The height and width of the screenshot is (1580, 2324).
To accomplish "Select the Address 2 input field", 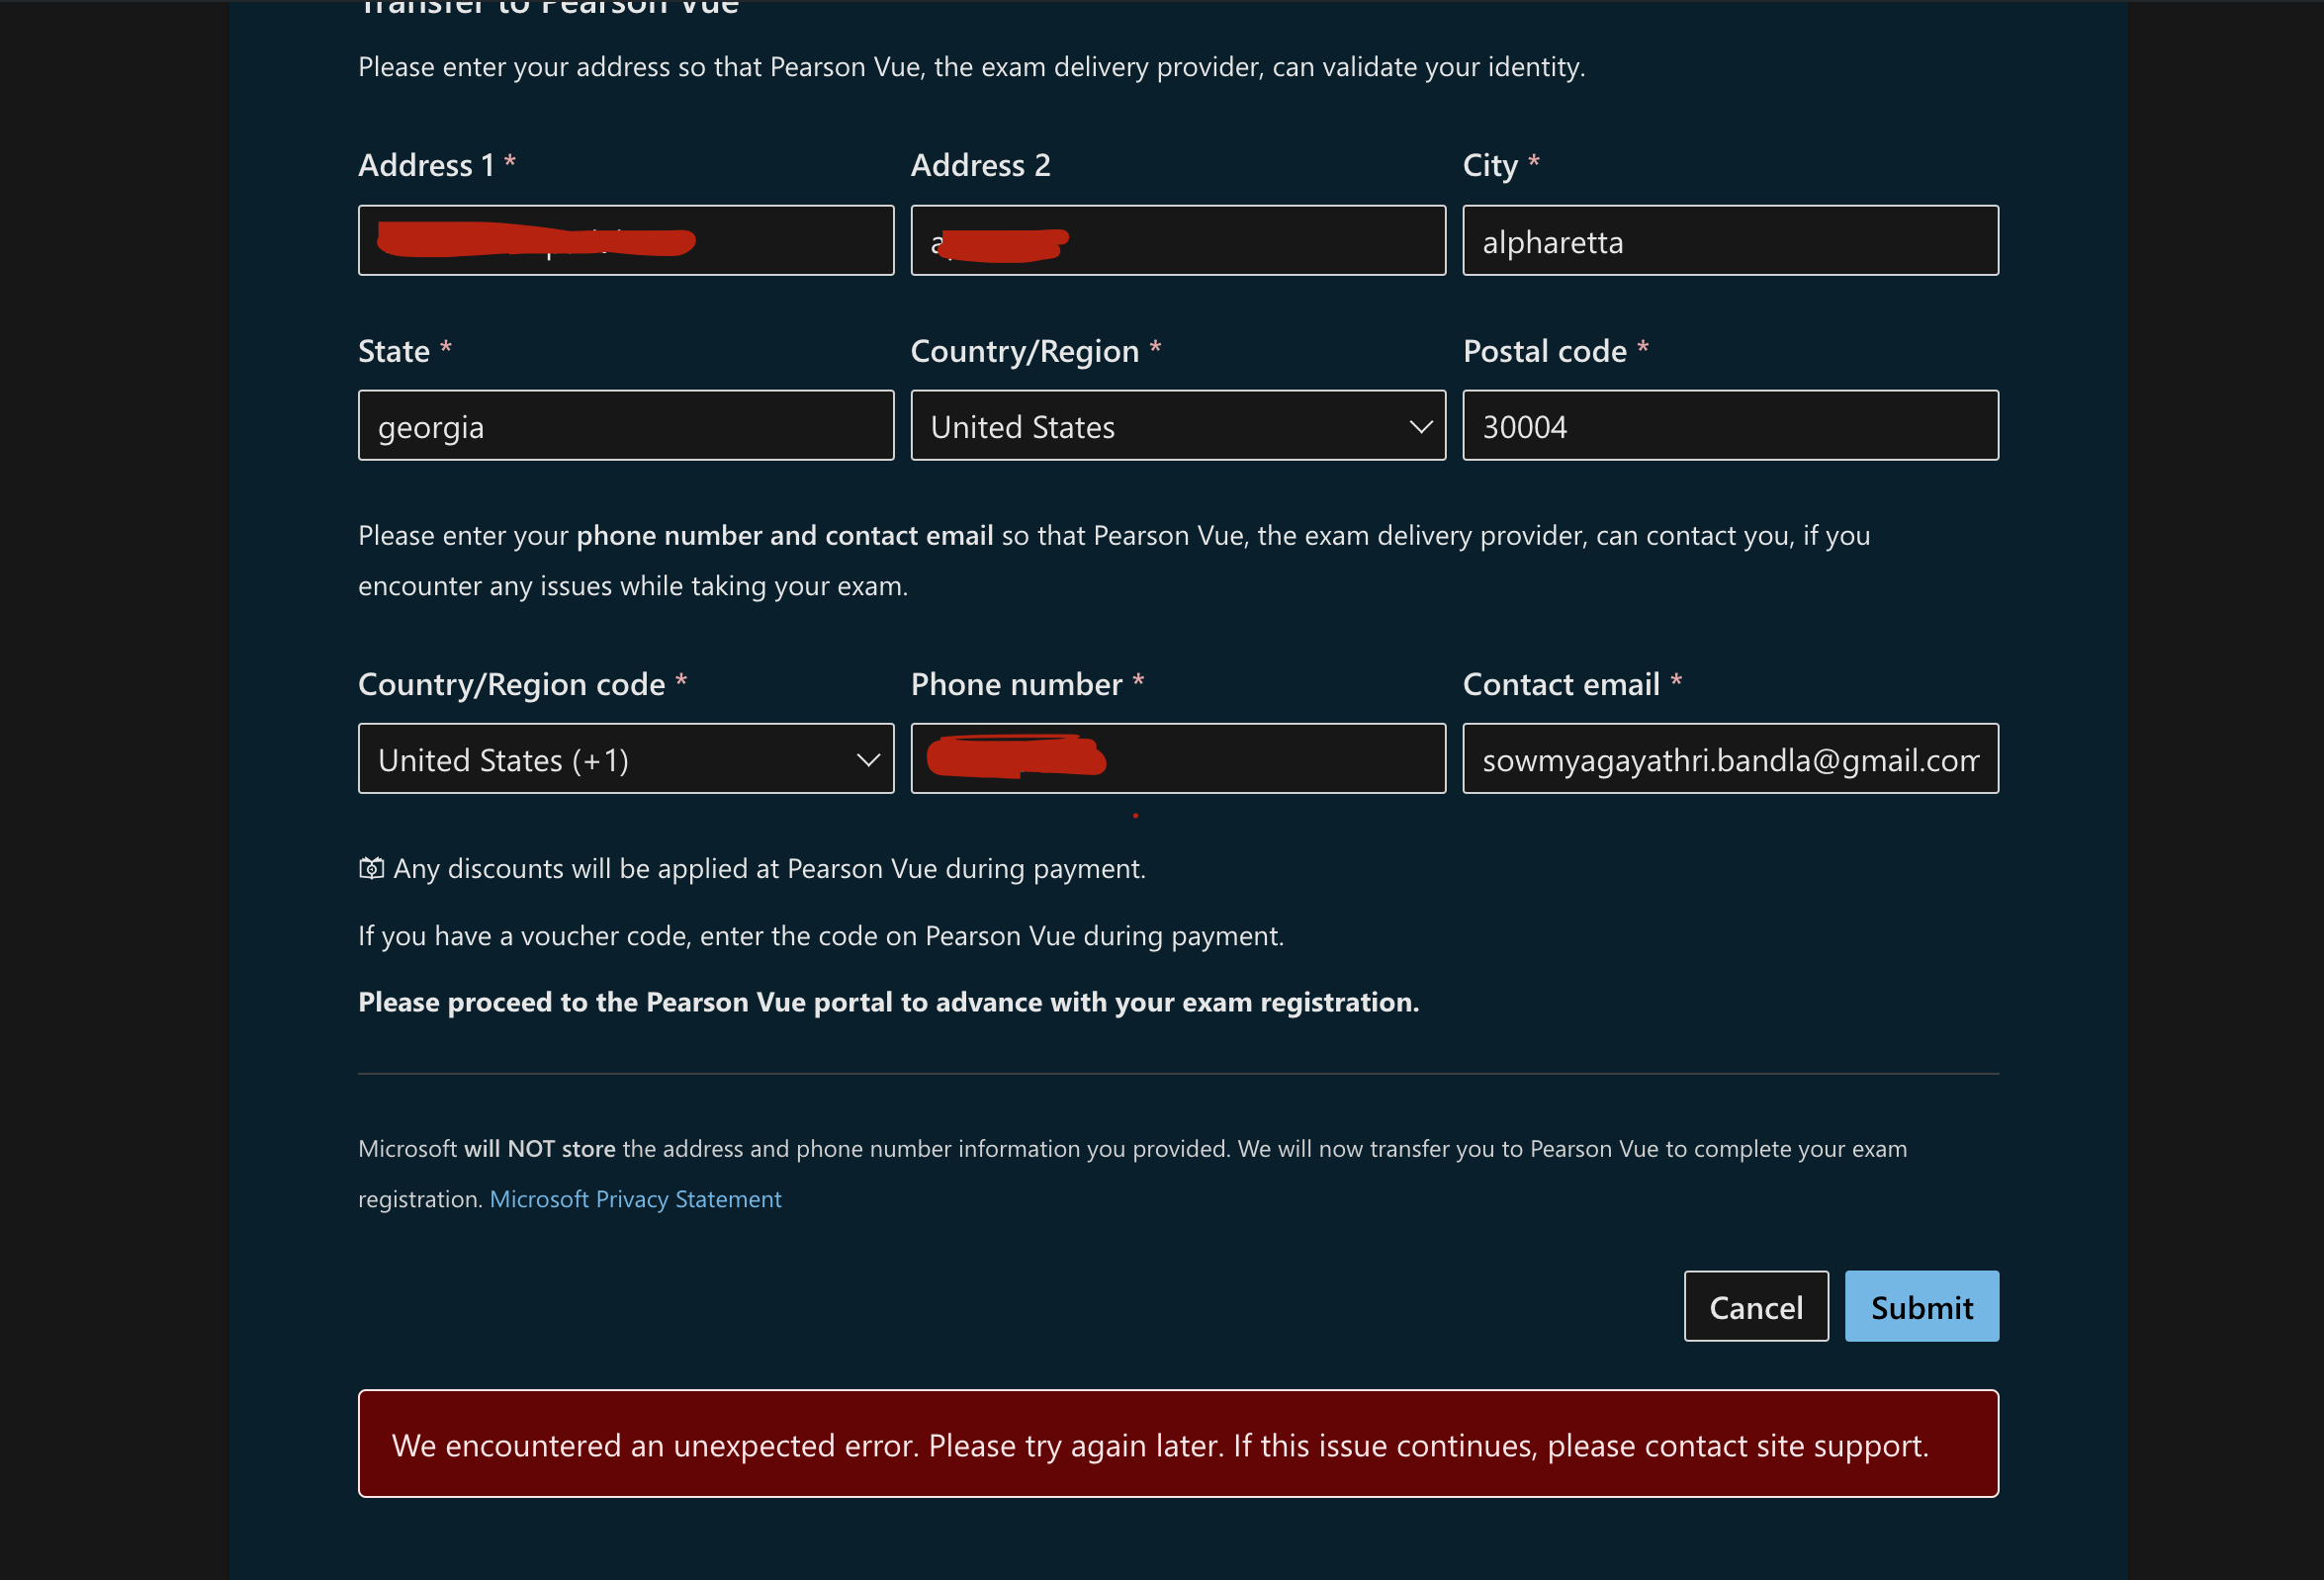I will [x=1177, y=240].
